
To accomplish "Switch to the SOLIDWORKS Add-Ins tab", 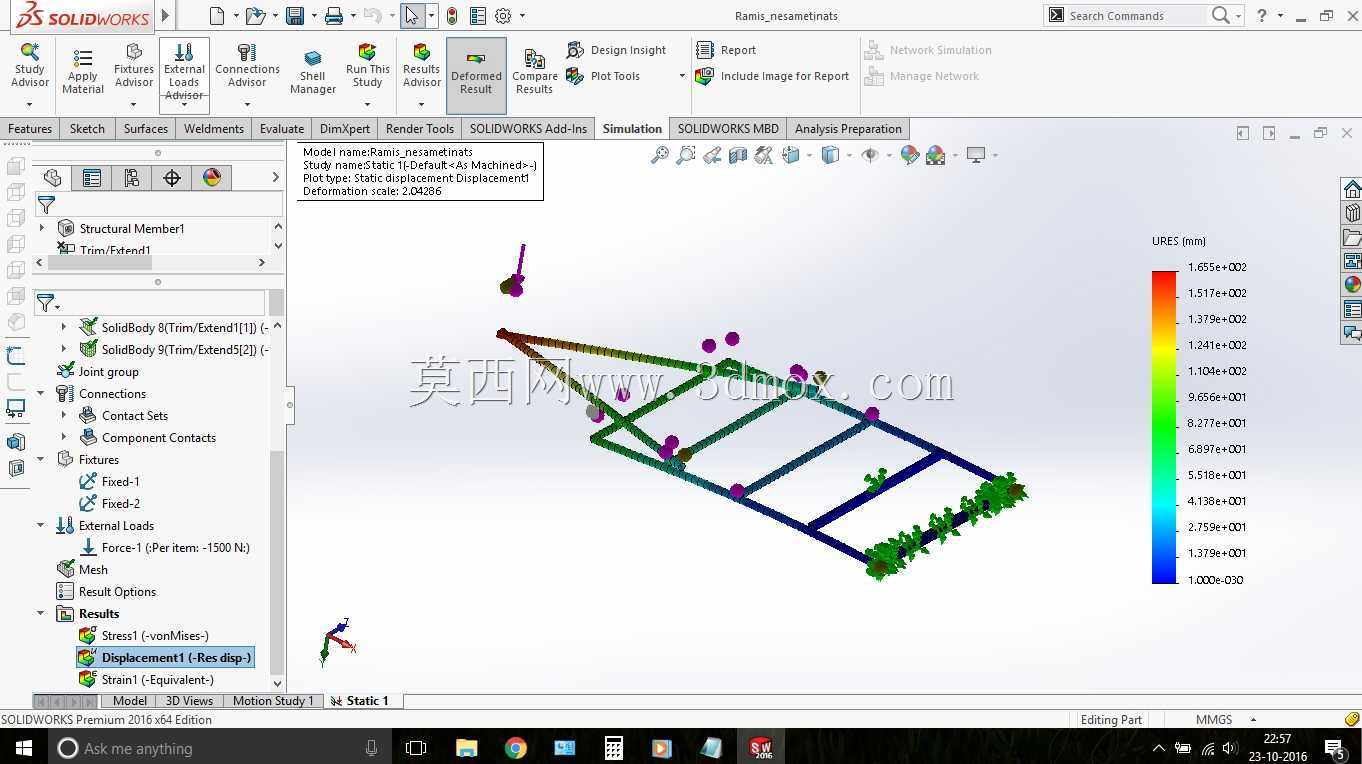I will click(528, 129).
